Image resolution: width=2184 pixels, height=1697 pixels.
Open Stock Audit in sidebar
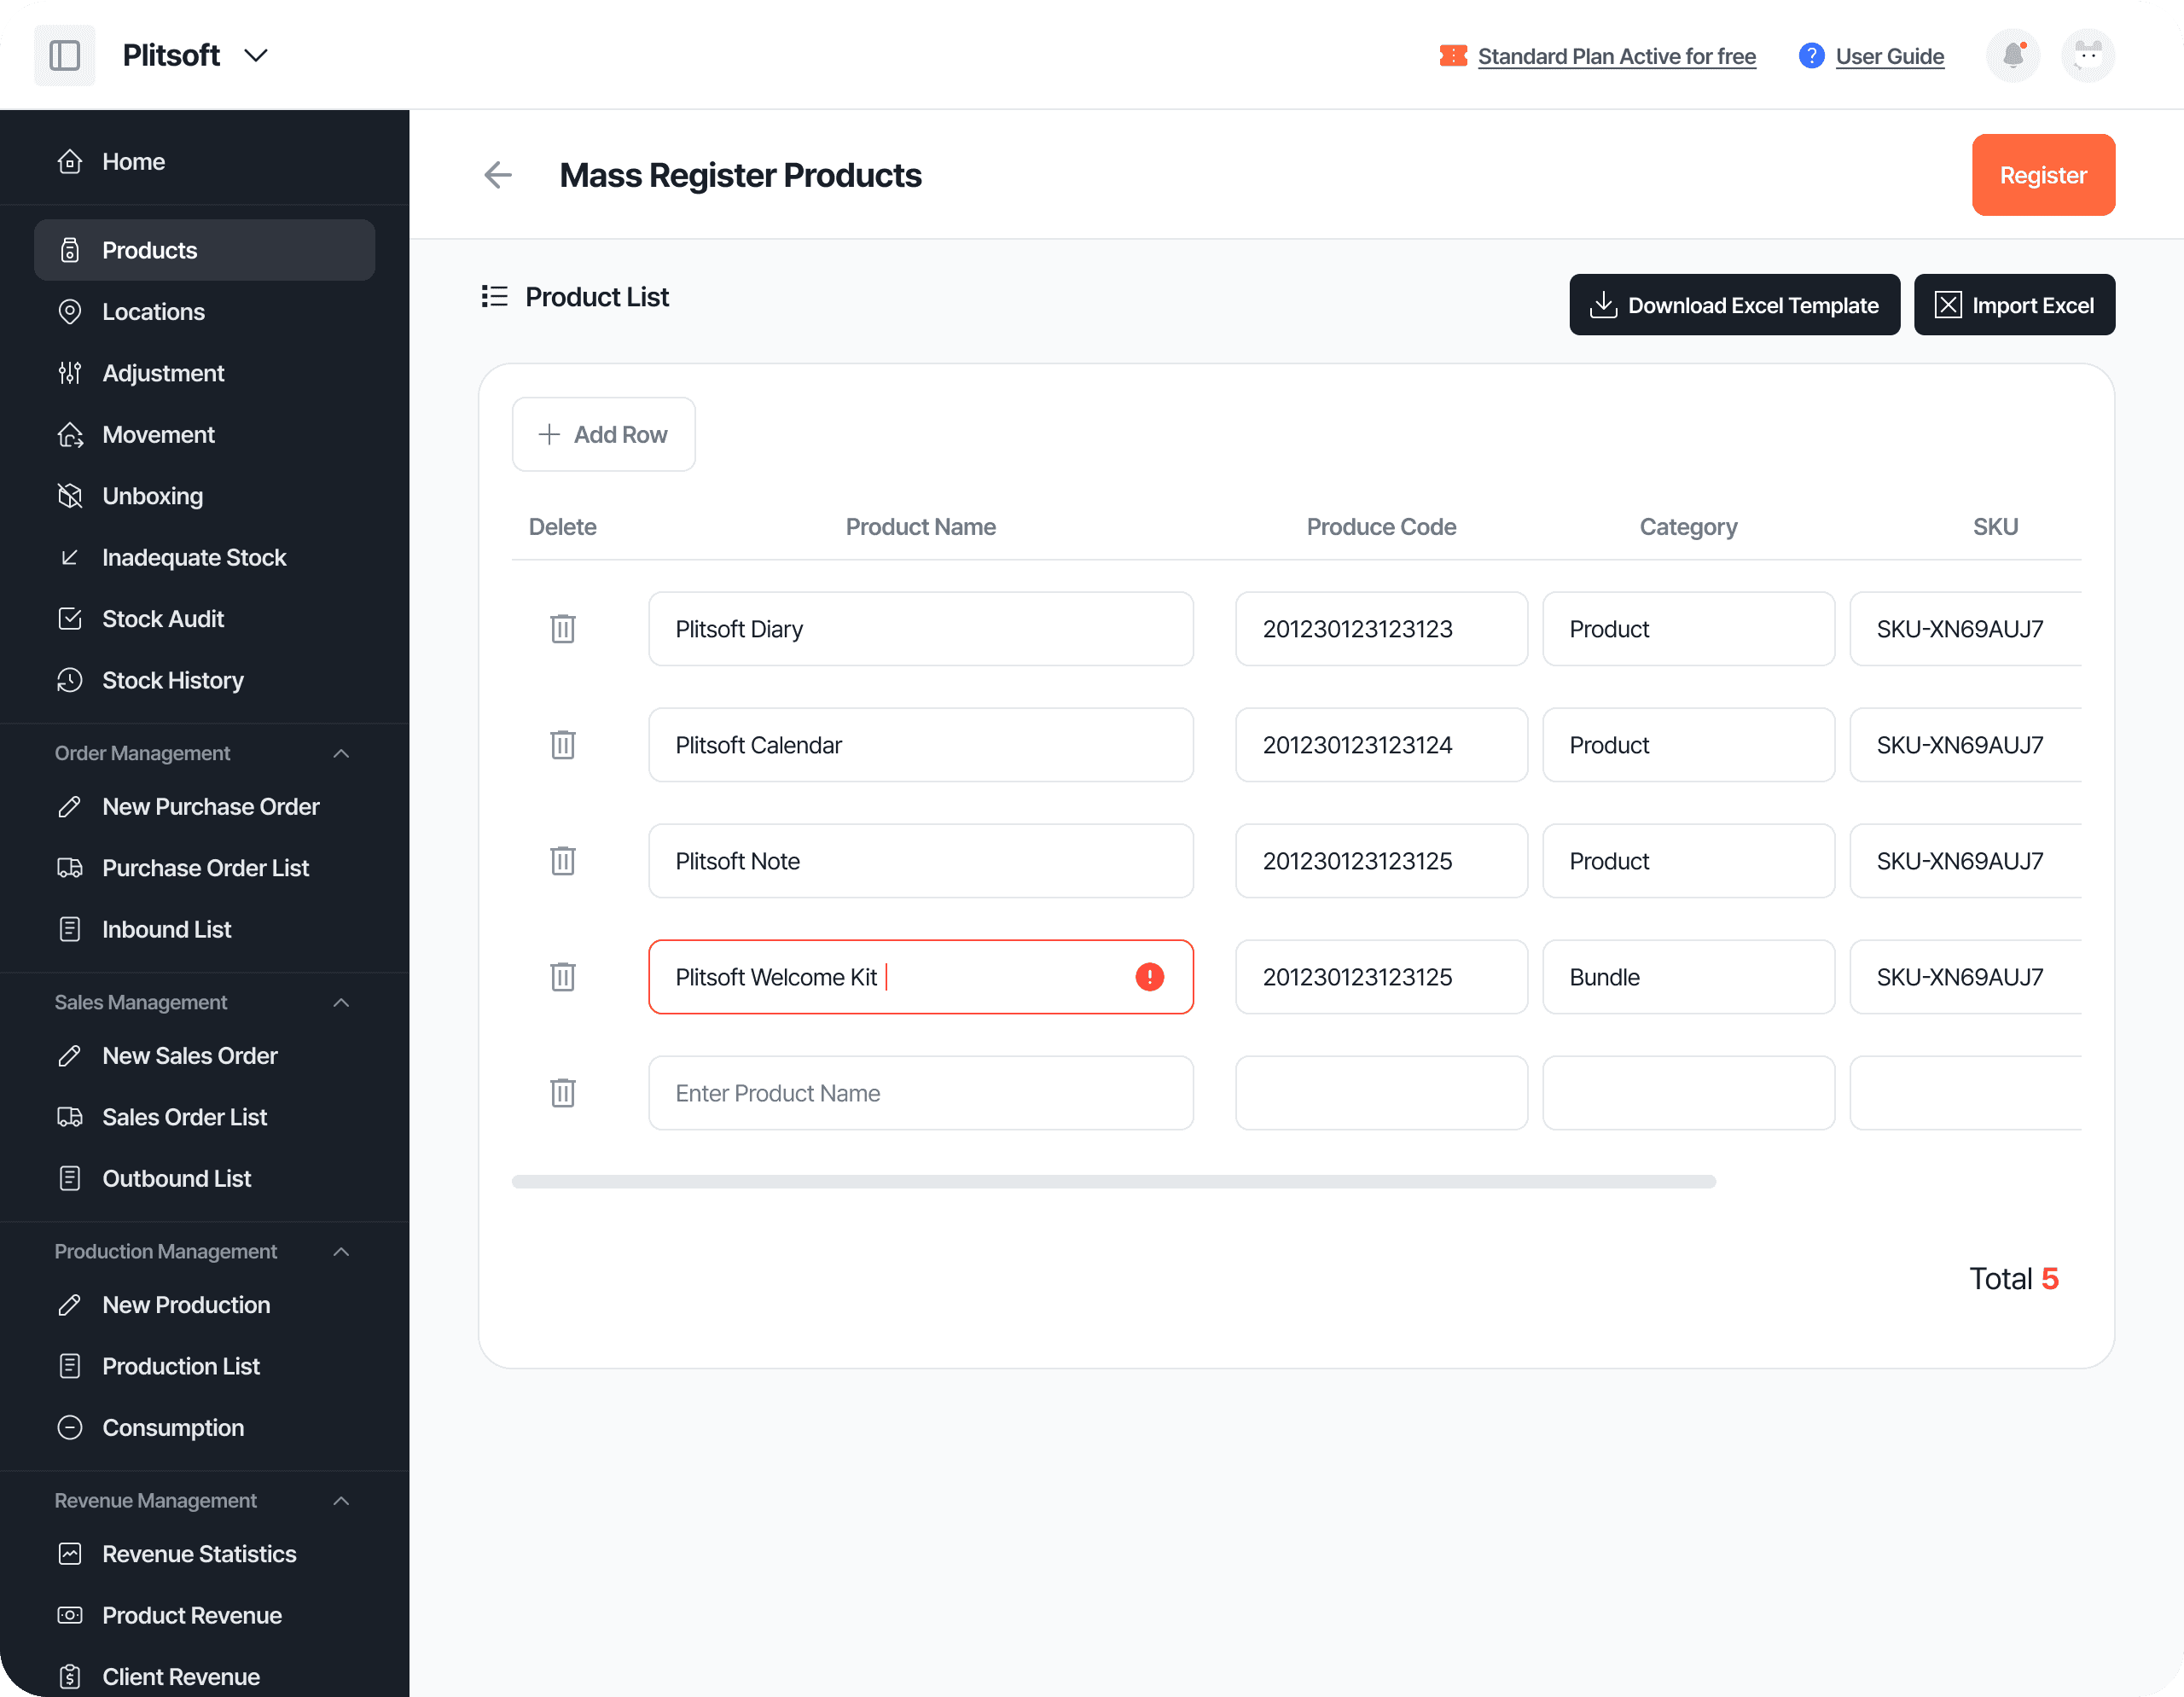(163, 619)
